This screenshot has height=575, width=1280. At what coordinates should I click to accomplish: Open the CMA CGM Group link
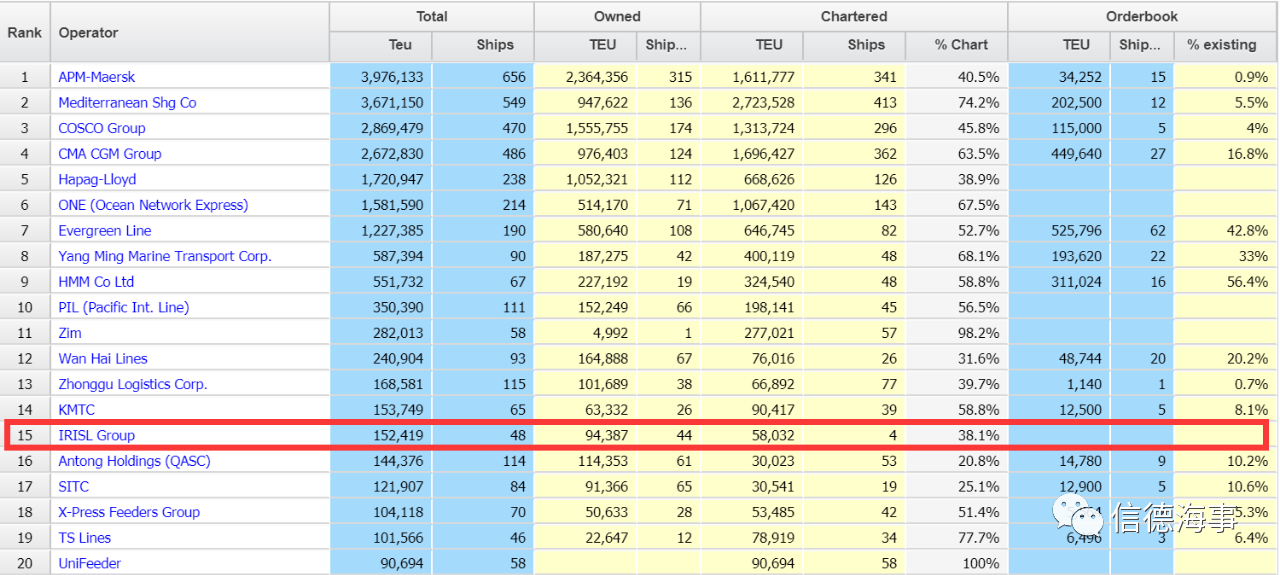tap(109, 154)
